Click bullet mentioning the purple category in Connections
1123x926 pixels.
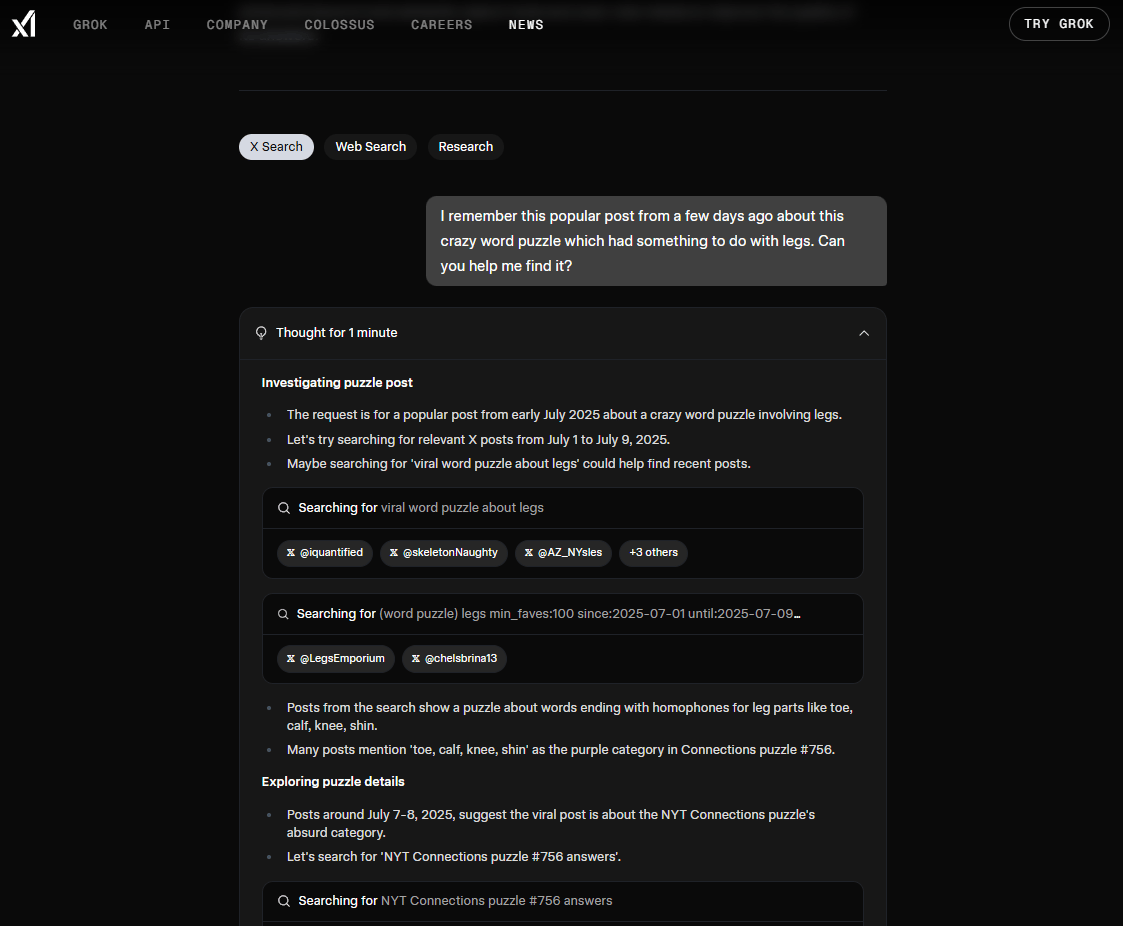pos(561,750)
